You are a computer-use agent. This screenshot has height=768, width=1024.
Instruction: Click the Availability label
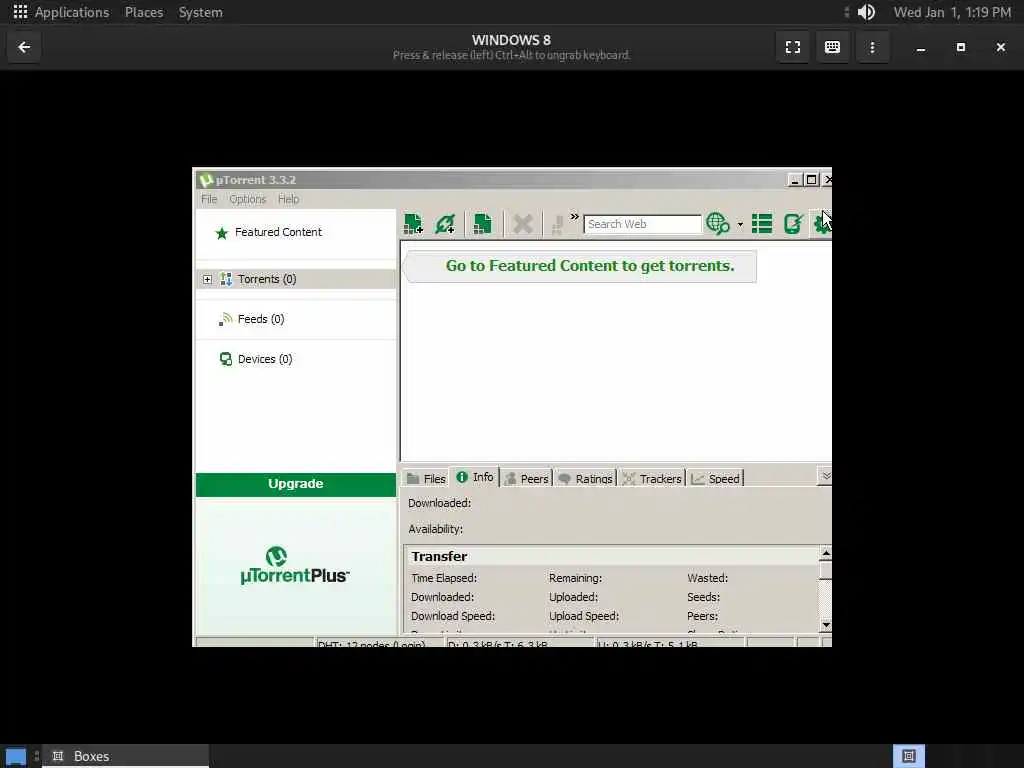(x=436, y=529)
